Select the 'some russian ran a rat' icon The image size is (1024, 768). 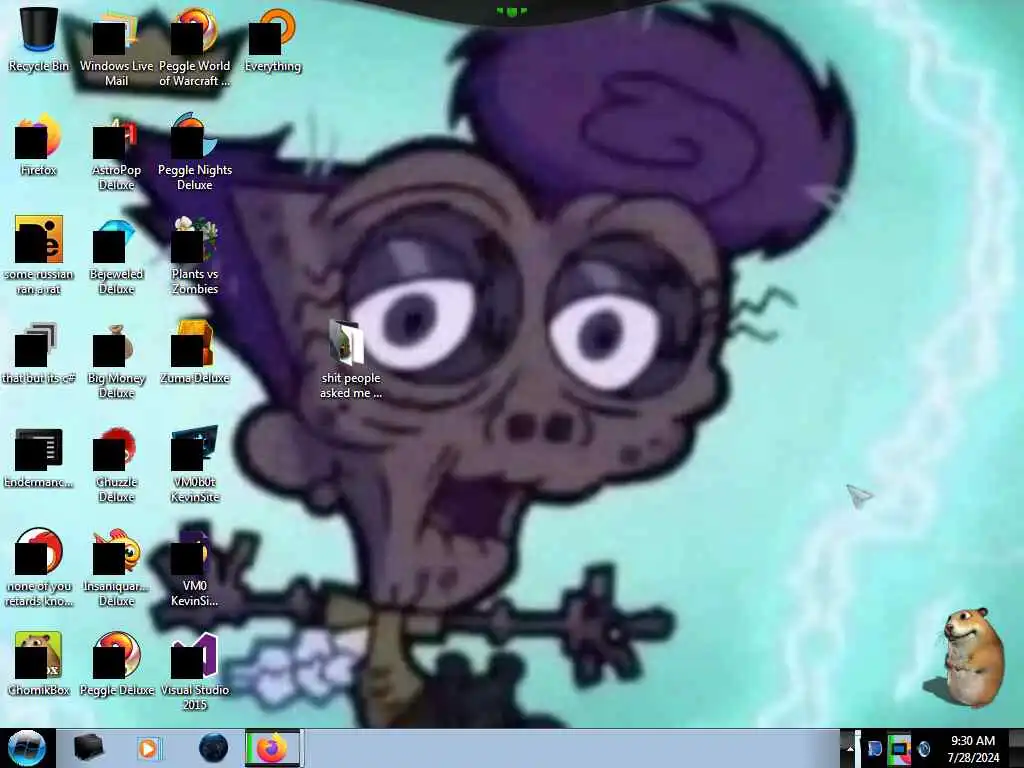click(x=39, y=255)
